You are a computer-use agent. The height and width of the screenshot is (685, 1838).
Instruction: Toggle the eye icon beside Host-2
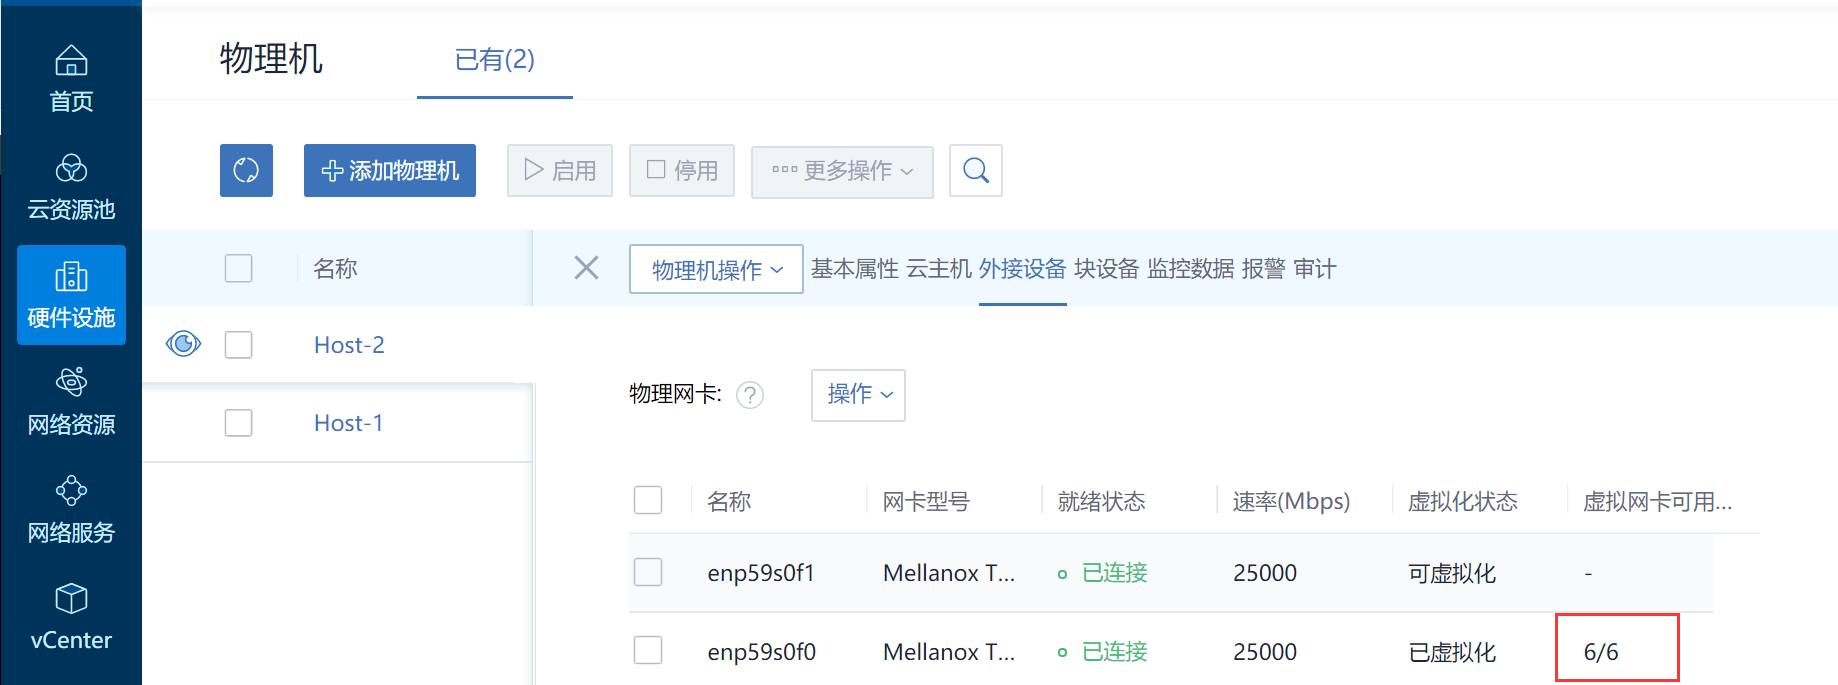183,344
